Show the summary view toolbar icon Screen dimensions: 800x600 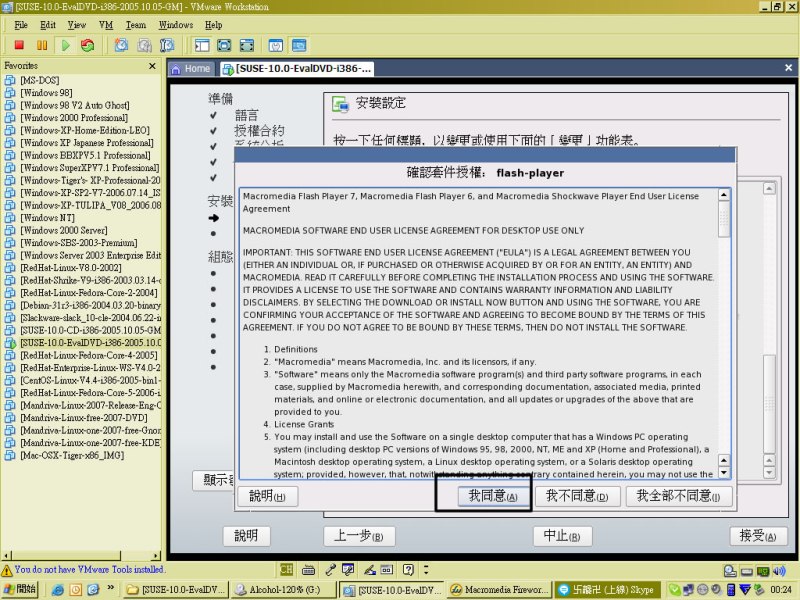[x=276, y=45]
